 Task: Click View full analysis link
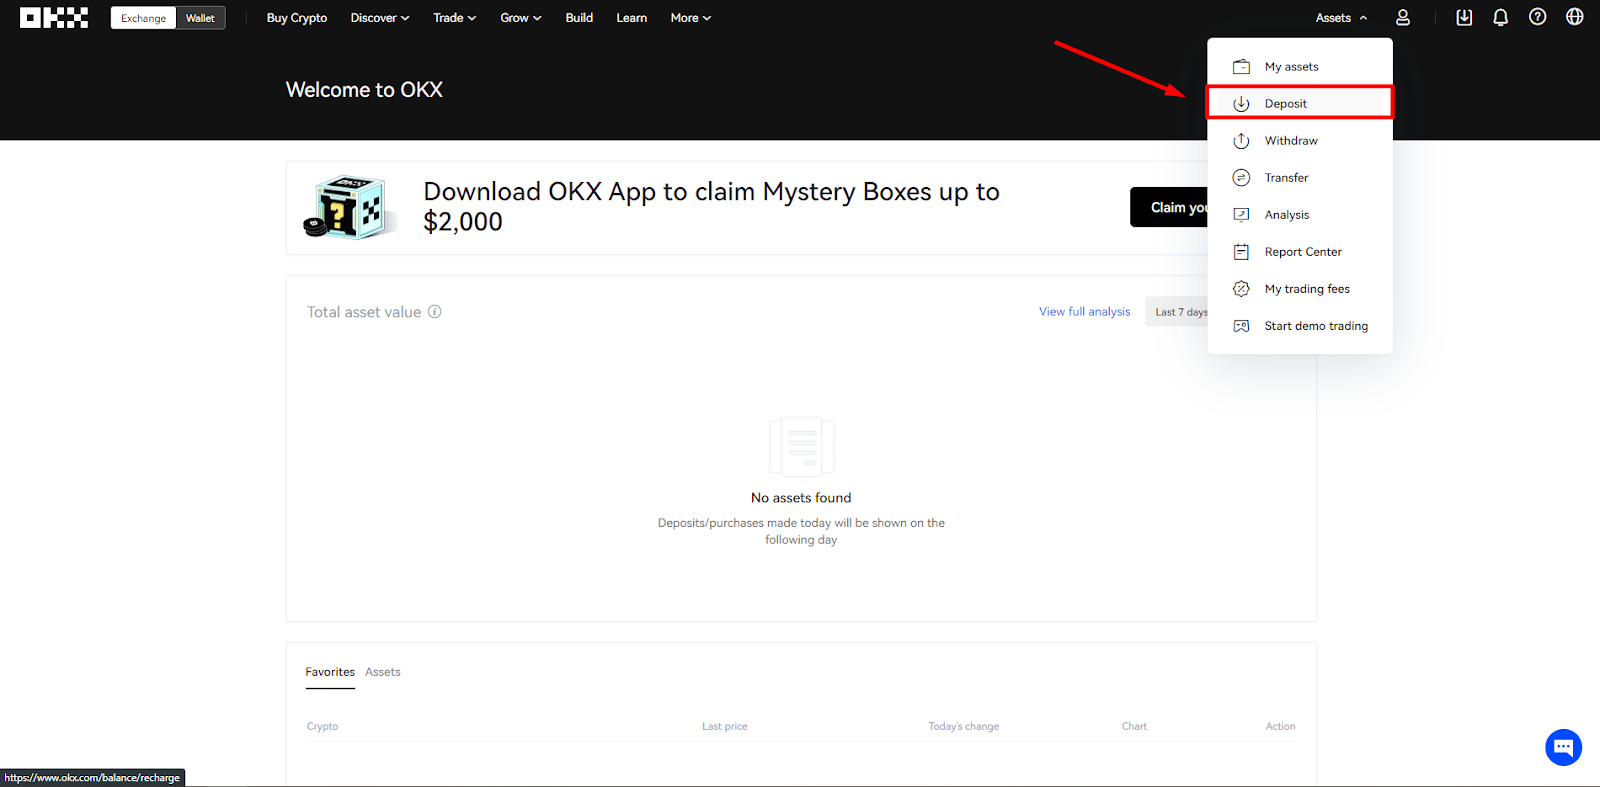click(x=1085, y=312)
